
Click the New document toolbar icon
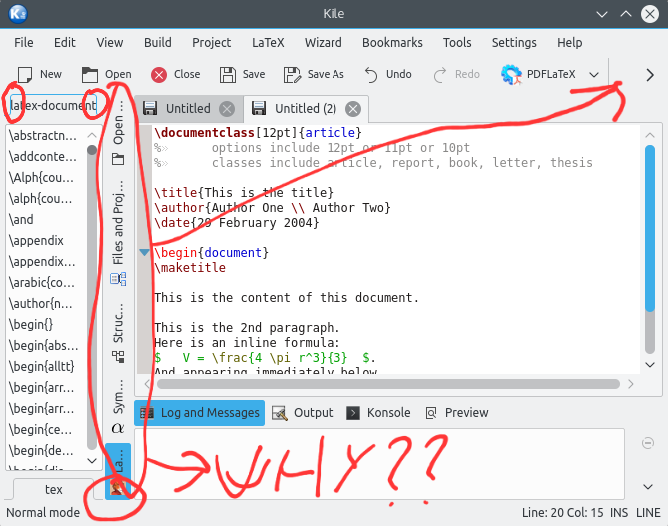pos(24,75)
